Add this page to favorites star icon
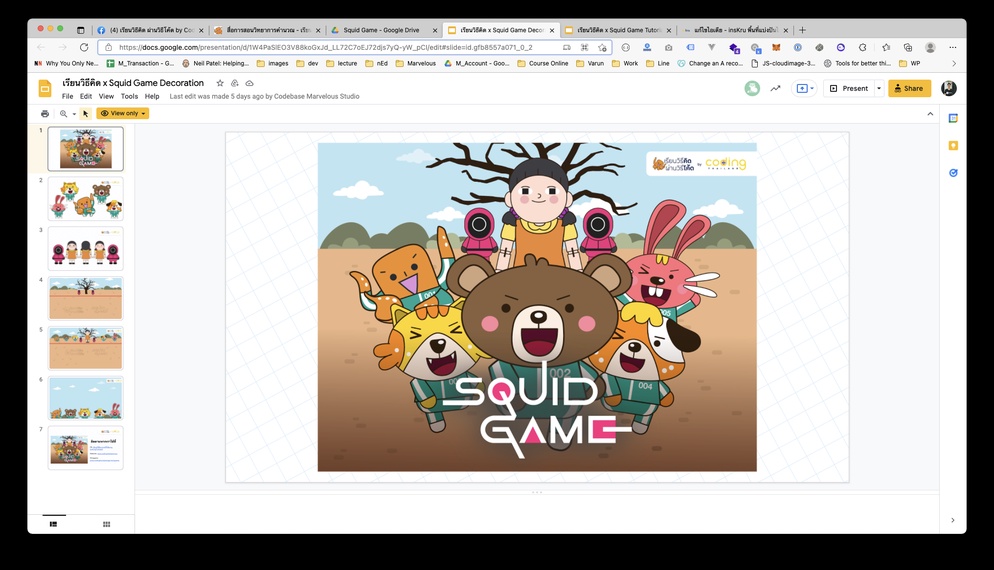This screenshot has height=570, width=994. point(602,48)
